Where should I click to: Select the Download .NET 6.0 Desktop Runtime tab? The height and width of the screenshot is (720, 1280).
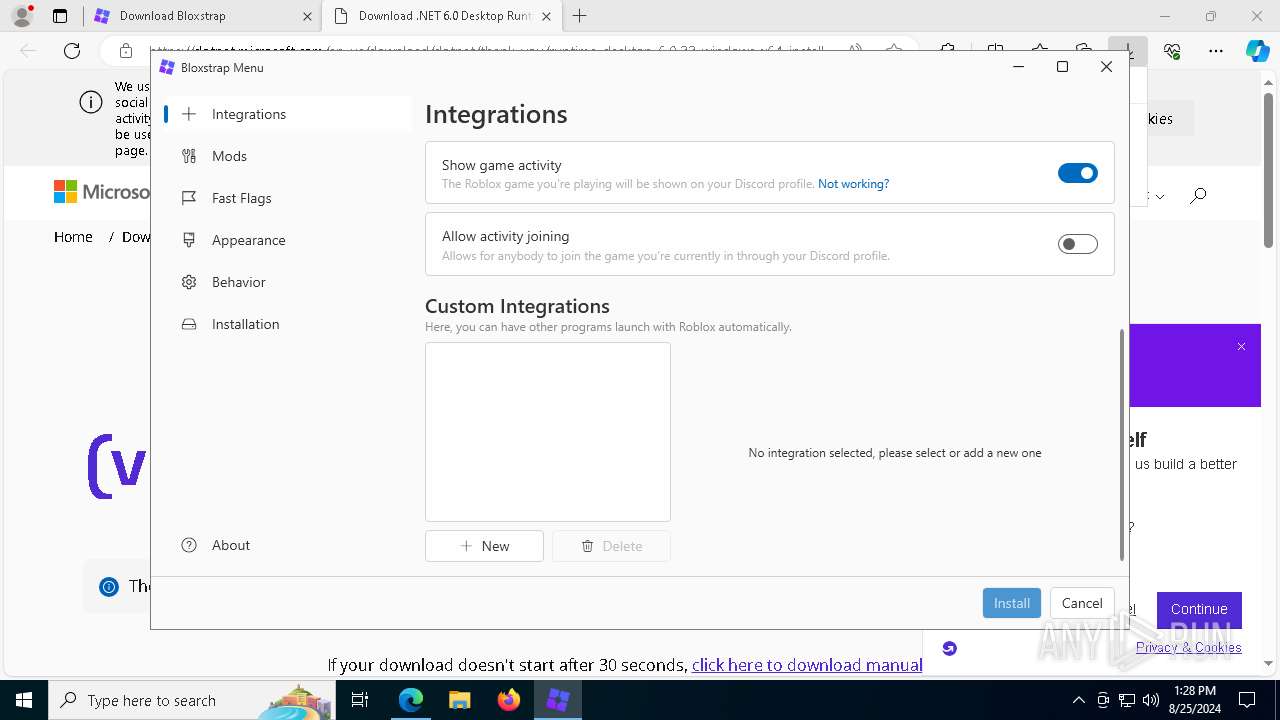click(x=441, y=16)
